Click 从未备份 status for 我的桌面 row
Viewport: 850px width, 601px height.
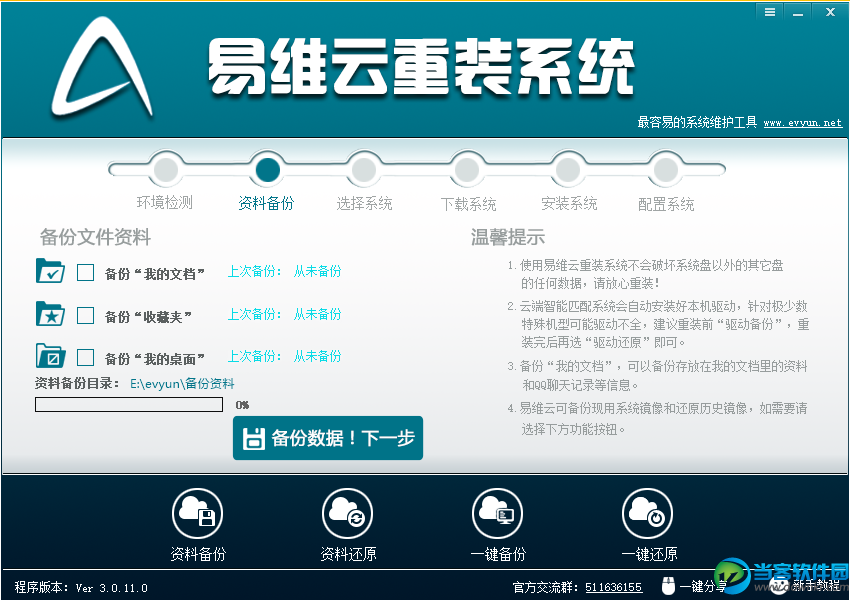coord(318,356)
